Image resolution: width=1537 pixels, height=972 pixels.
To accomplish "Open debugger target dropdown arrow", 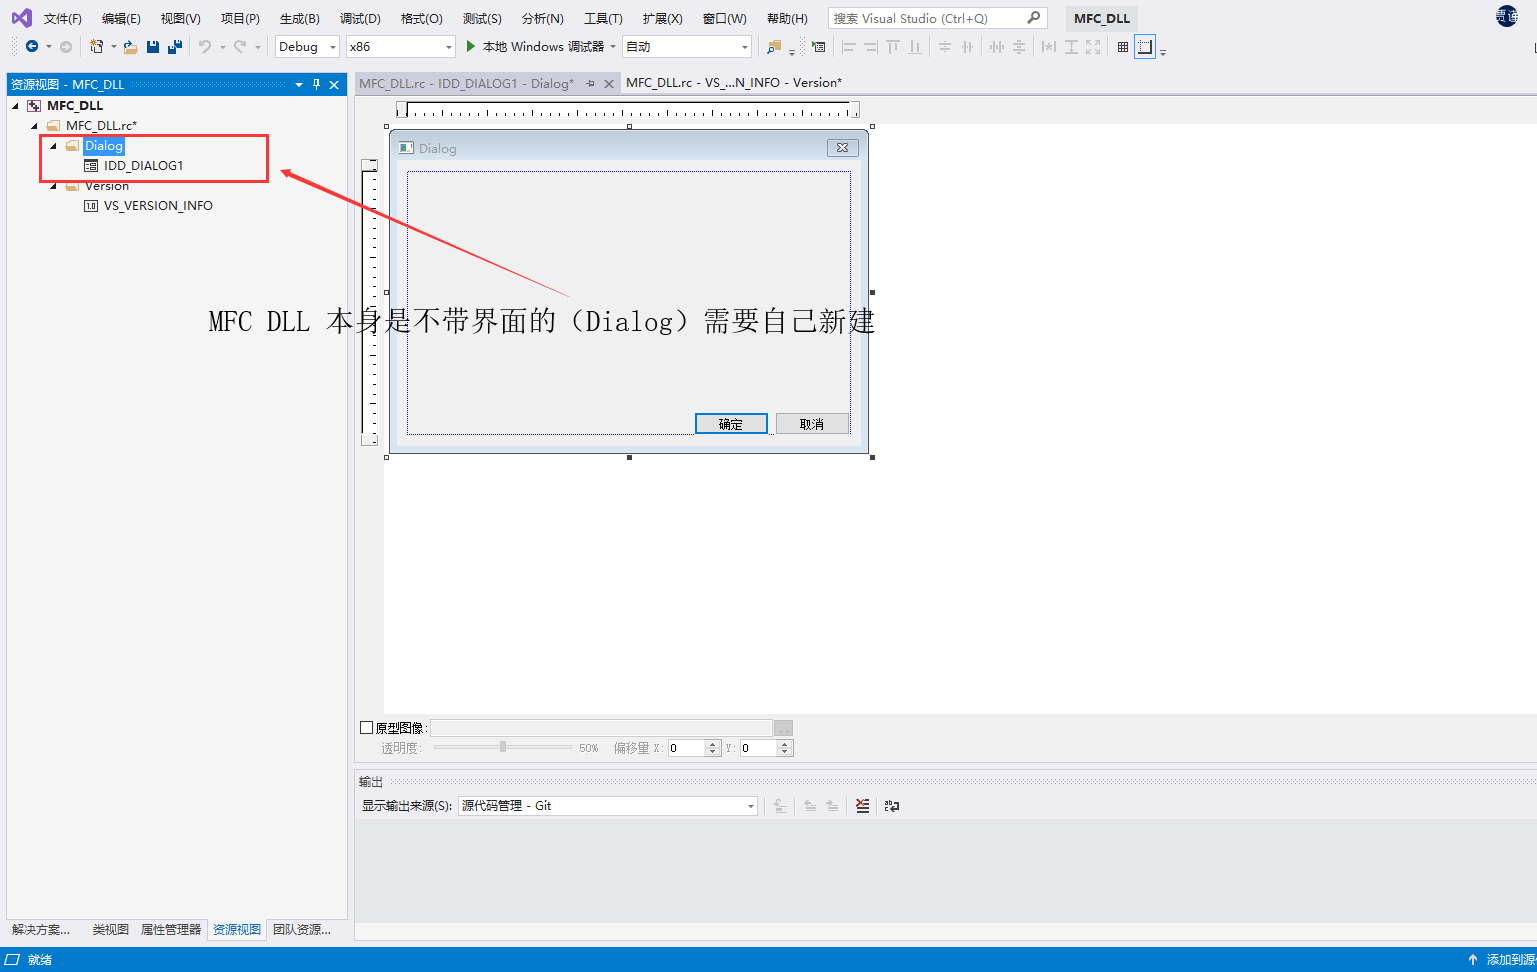I will point(613,46).
